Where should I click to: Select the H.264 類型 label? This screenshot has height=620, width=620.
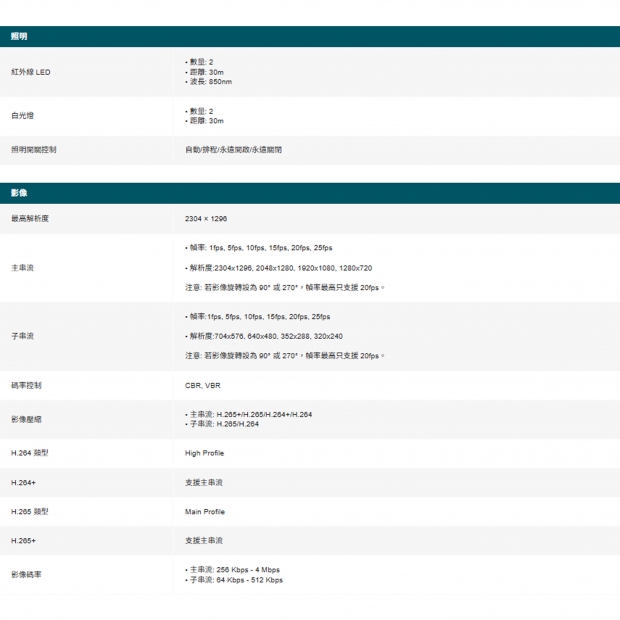pyautogui.click(x=30, y=453)
